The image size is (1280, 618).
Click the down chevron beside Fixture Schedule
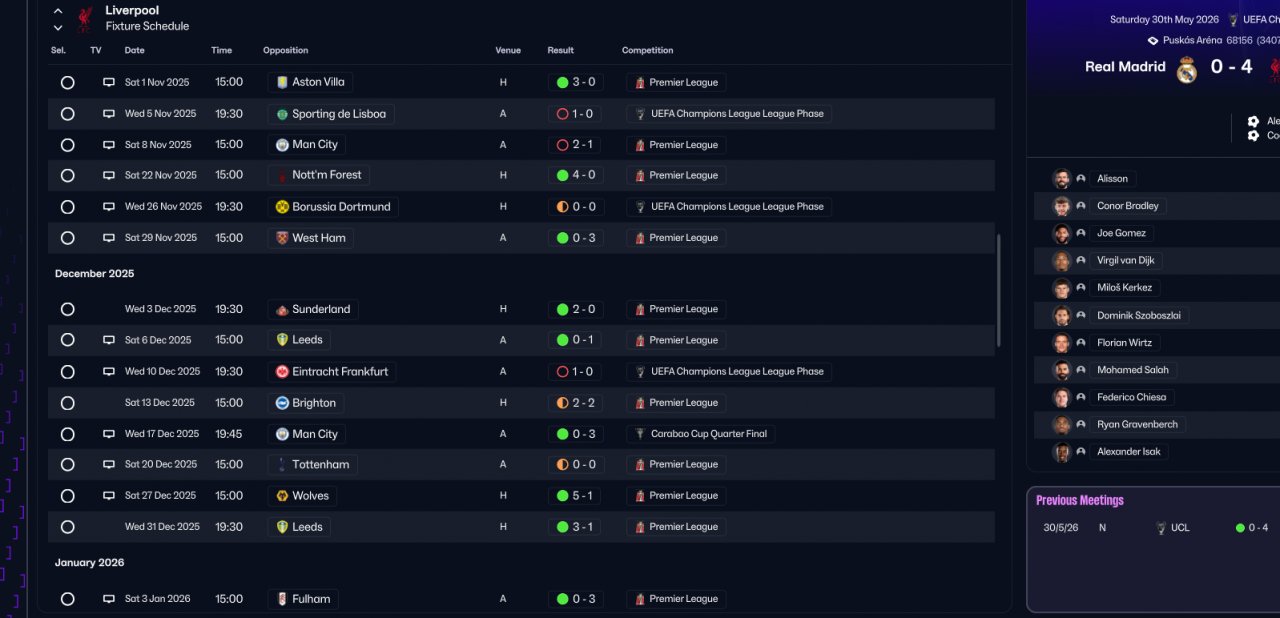(x=58, y=28)
